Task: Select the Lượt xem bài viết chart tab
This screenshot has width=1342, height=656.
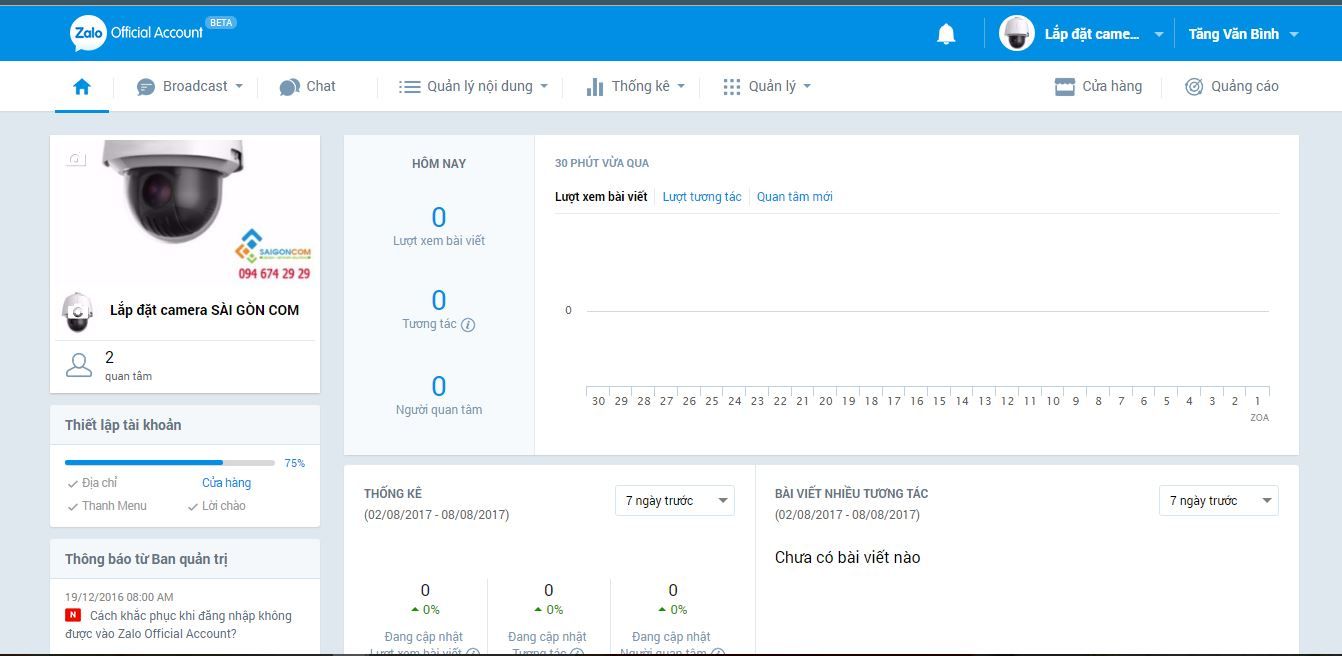Action: click(601, 197)
